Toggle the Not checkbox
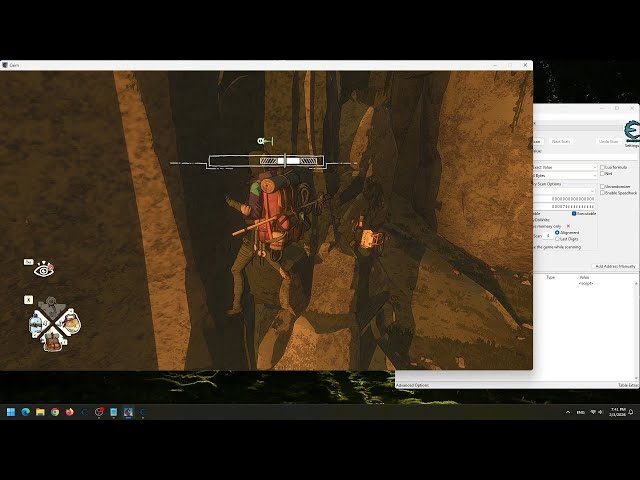 click(602, 174)
